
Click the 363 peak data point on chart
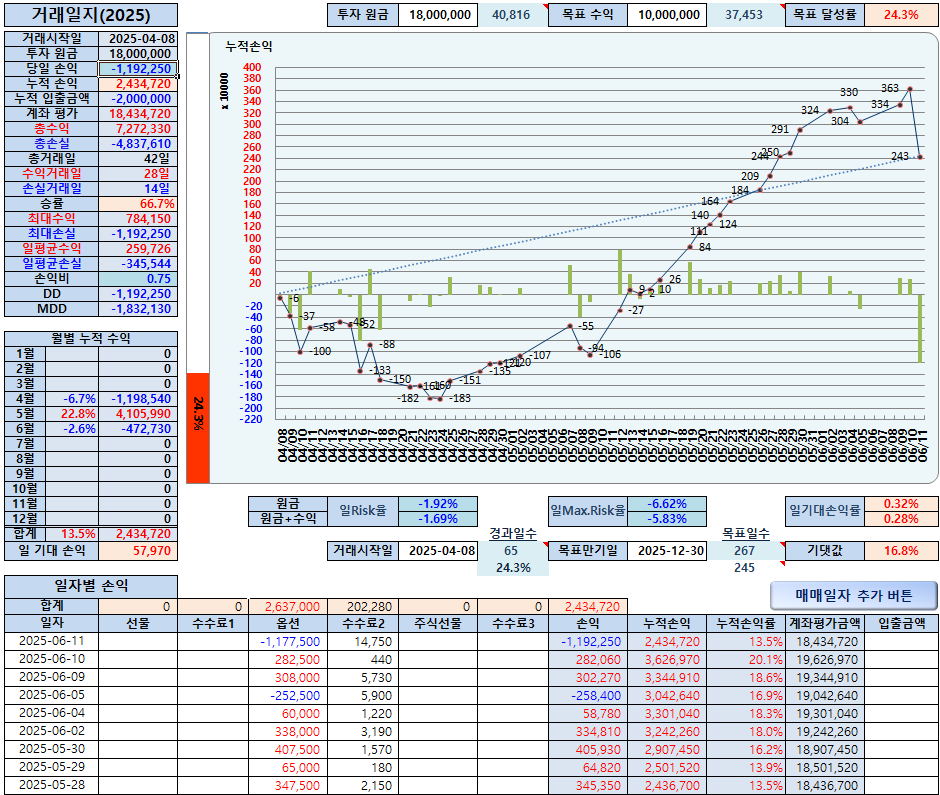click(x=910, y=89)
